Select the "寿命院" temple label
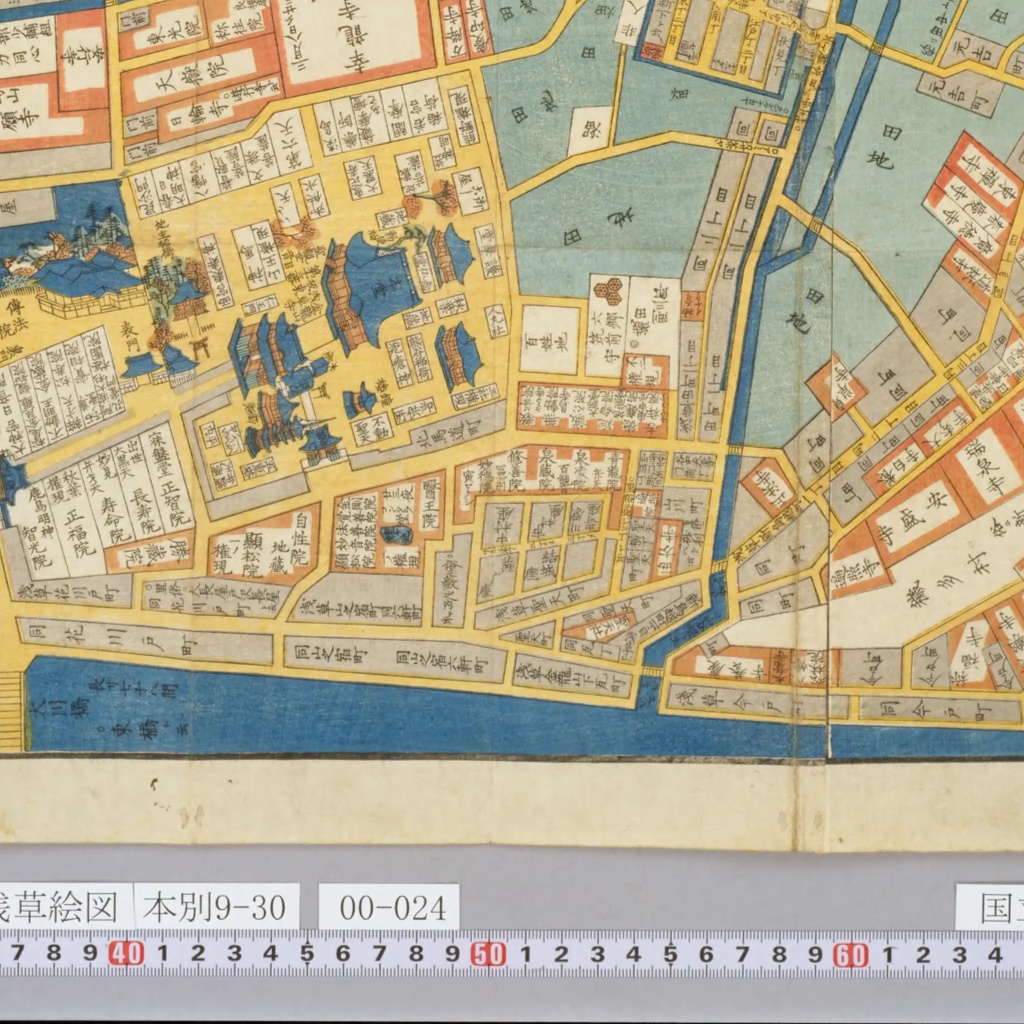1024x1024 pixels. point(114,523)
